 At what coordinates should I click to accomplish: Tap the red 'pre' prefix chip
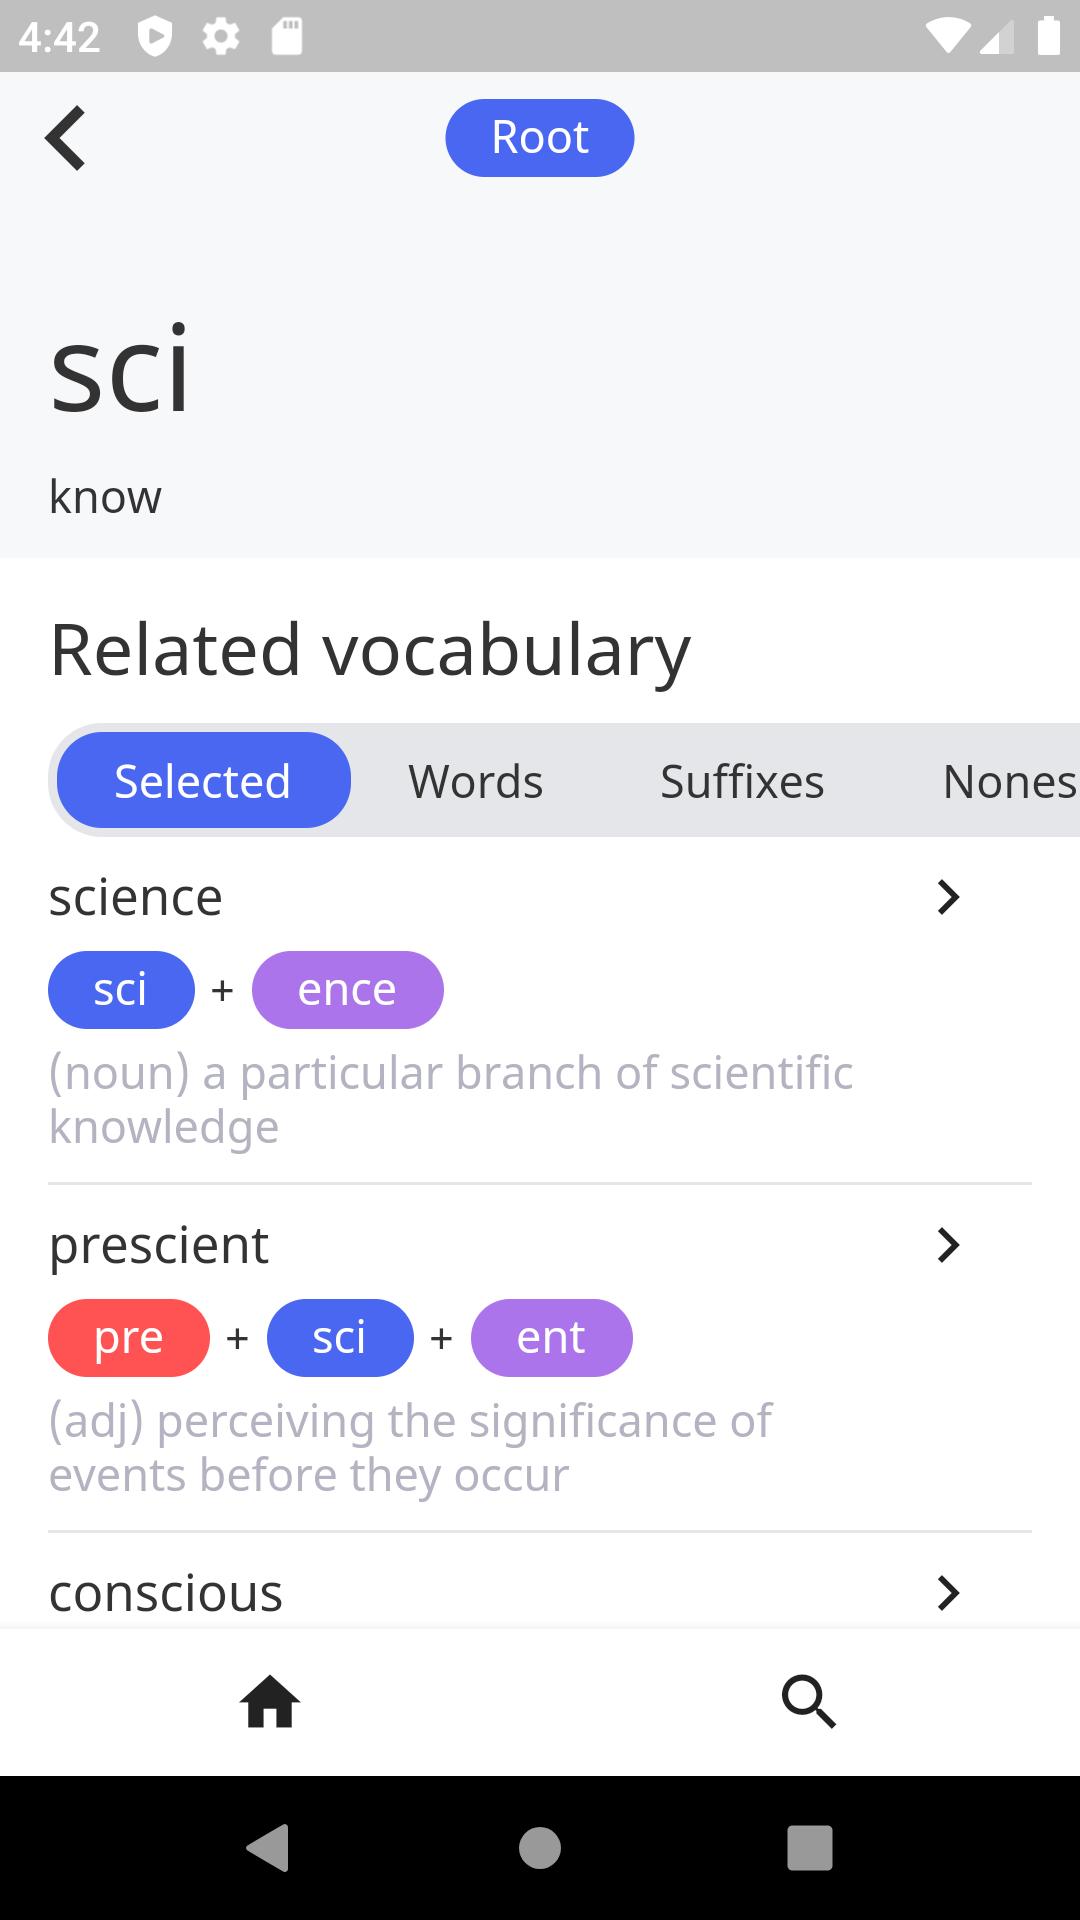[x=129, y=1338]
